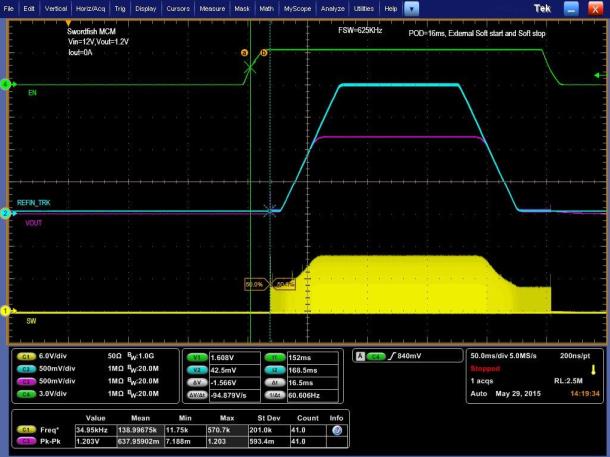Open the Freq measurement info icon
The height and width of the screenshot is (457, 610).
tap(337, 430)
